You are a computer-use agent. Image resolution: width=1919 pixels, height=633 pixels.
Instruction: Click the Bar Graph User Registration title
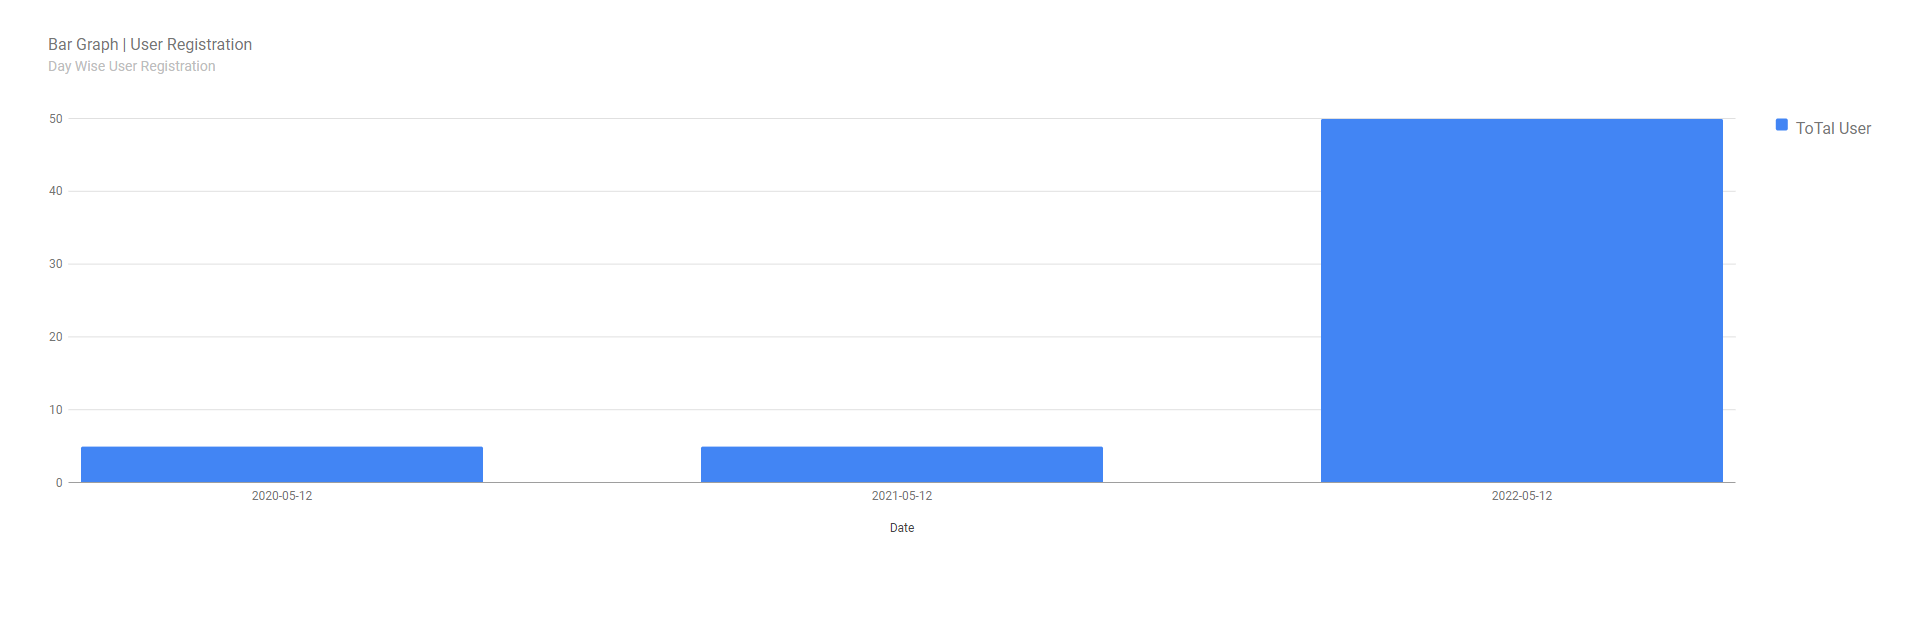(x=150, y=44)
